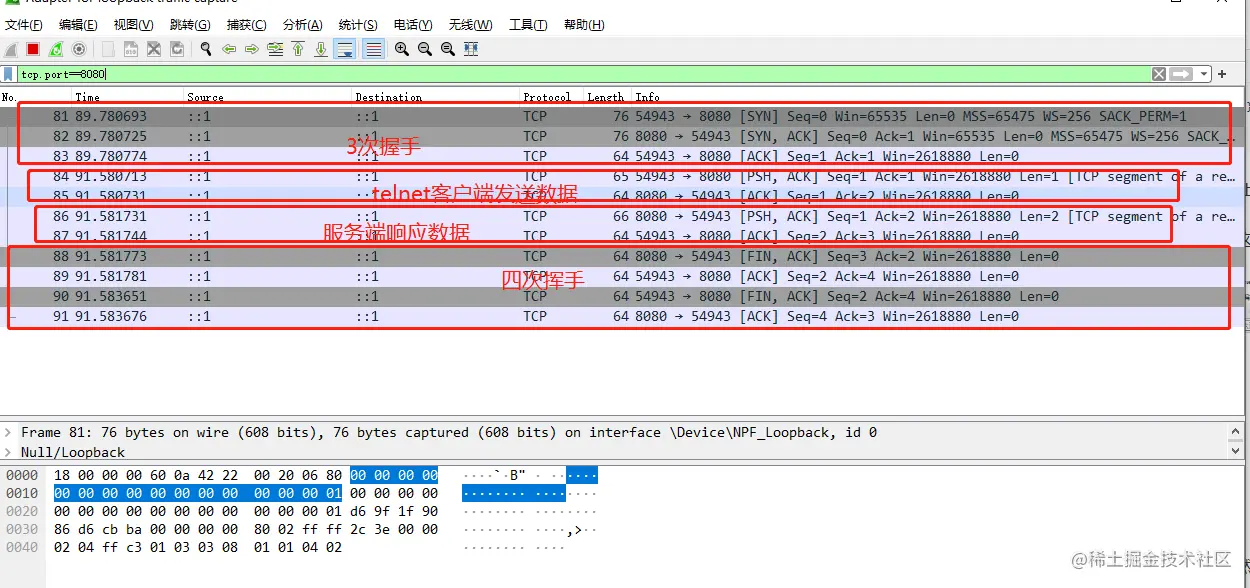Screen dimensions: 1250x588
Task: Find a packet with magnifier icon
Action: coord(206,49)
